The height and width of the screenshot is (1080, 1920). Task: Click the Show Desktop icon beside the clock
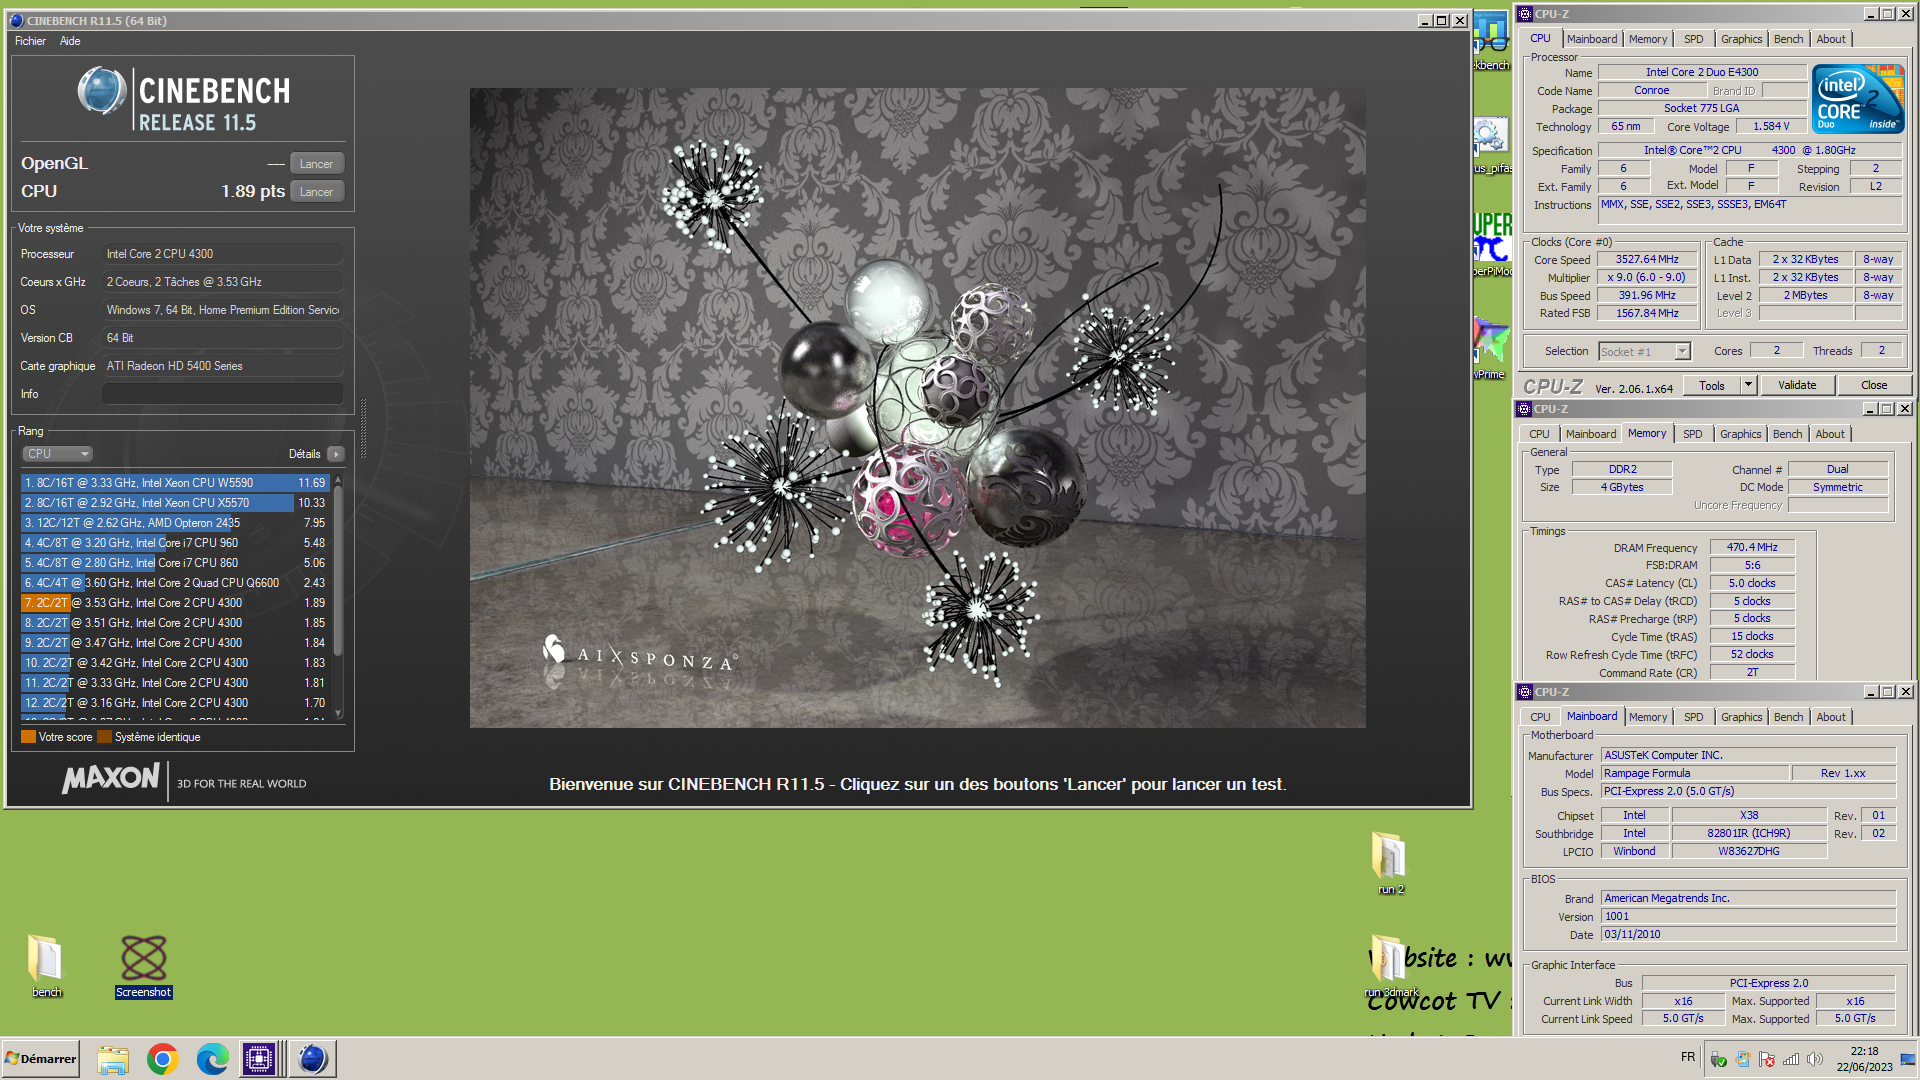pyautogui.click(x=1908, y=1059)
